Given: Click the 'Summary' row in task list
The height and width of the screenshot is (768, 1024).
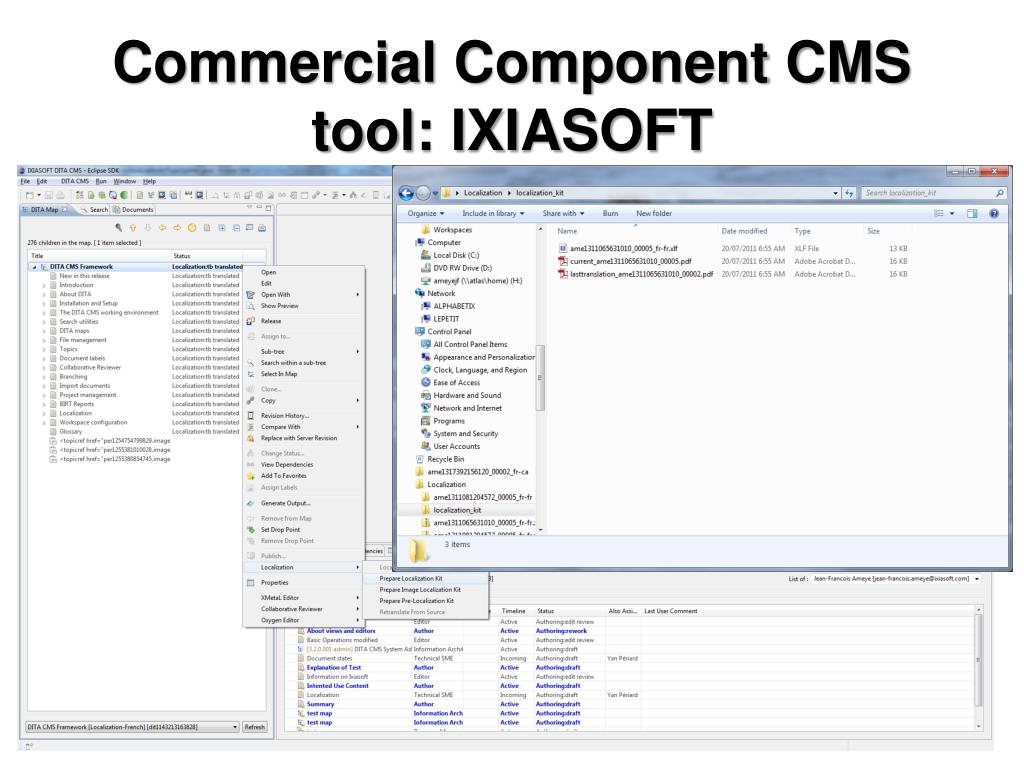Looking at the screenshot, I should (320, 704).
